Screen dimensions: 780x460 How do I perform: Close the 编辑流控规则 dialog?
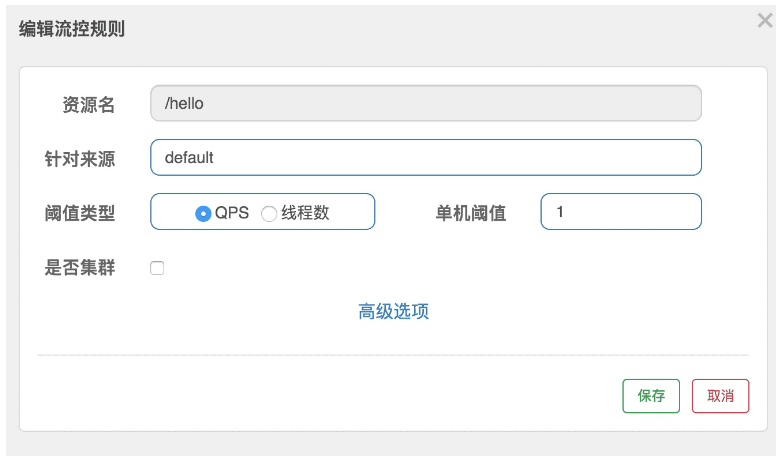pos(765,21)
